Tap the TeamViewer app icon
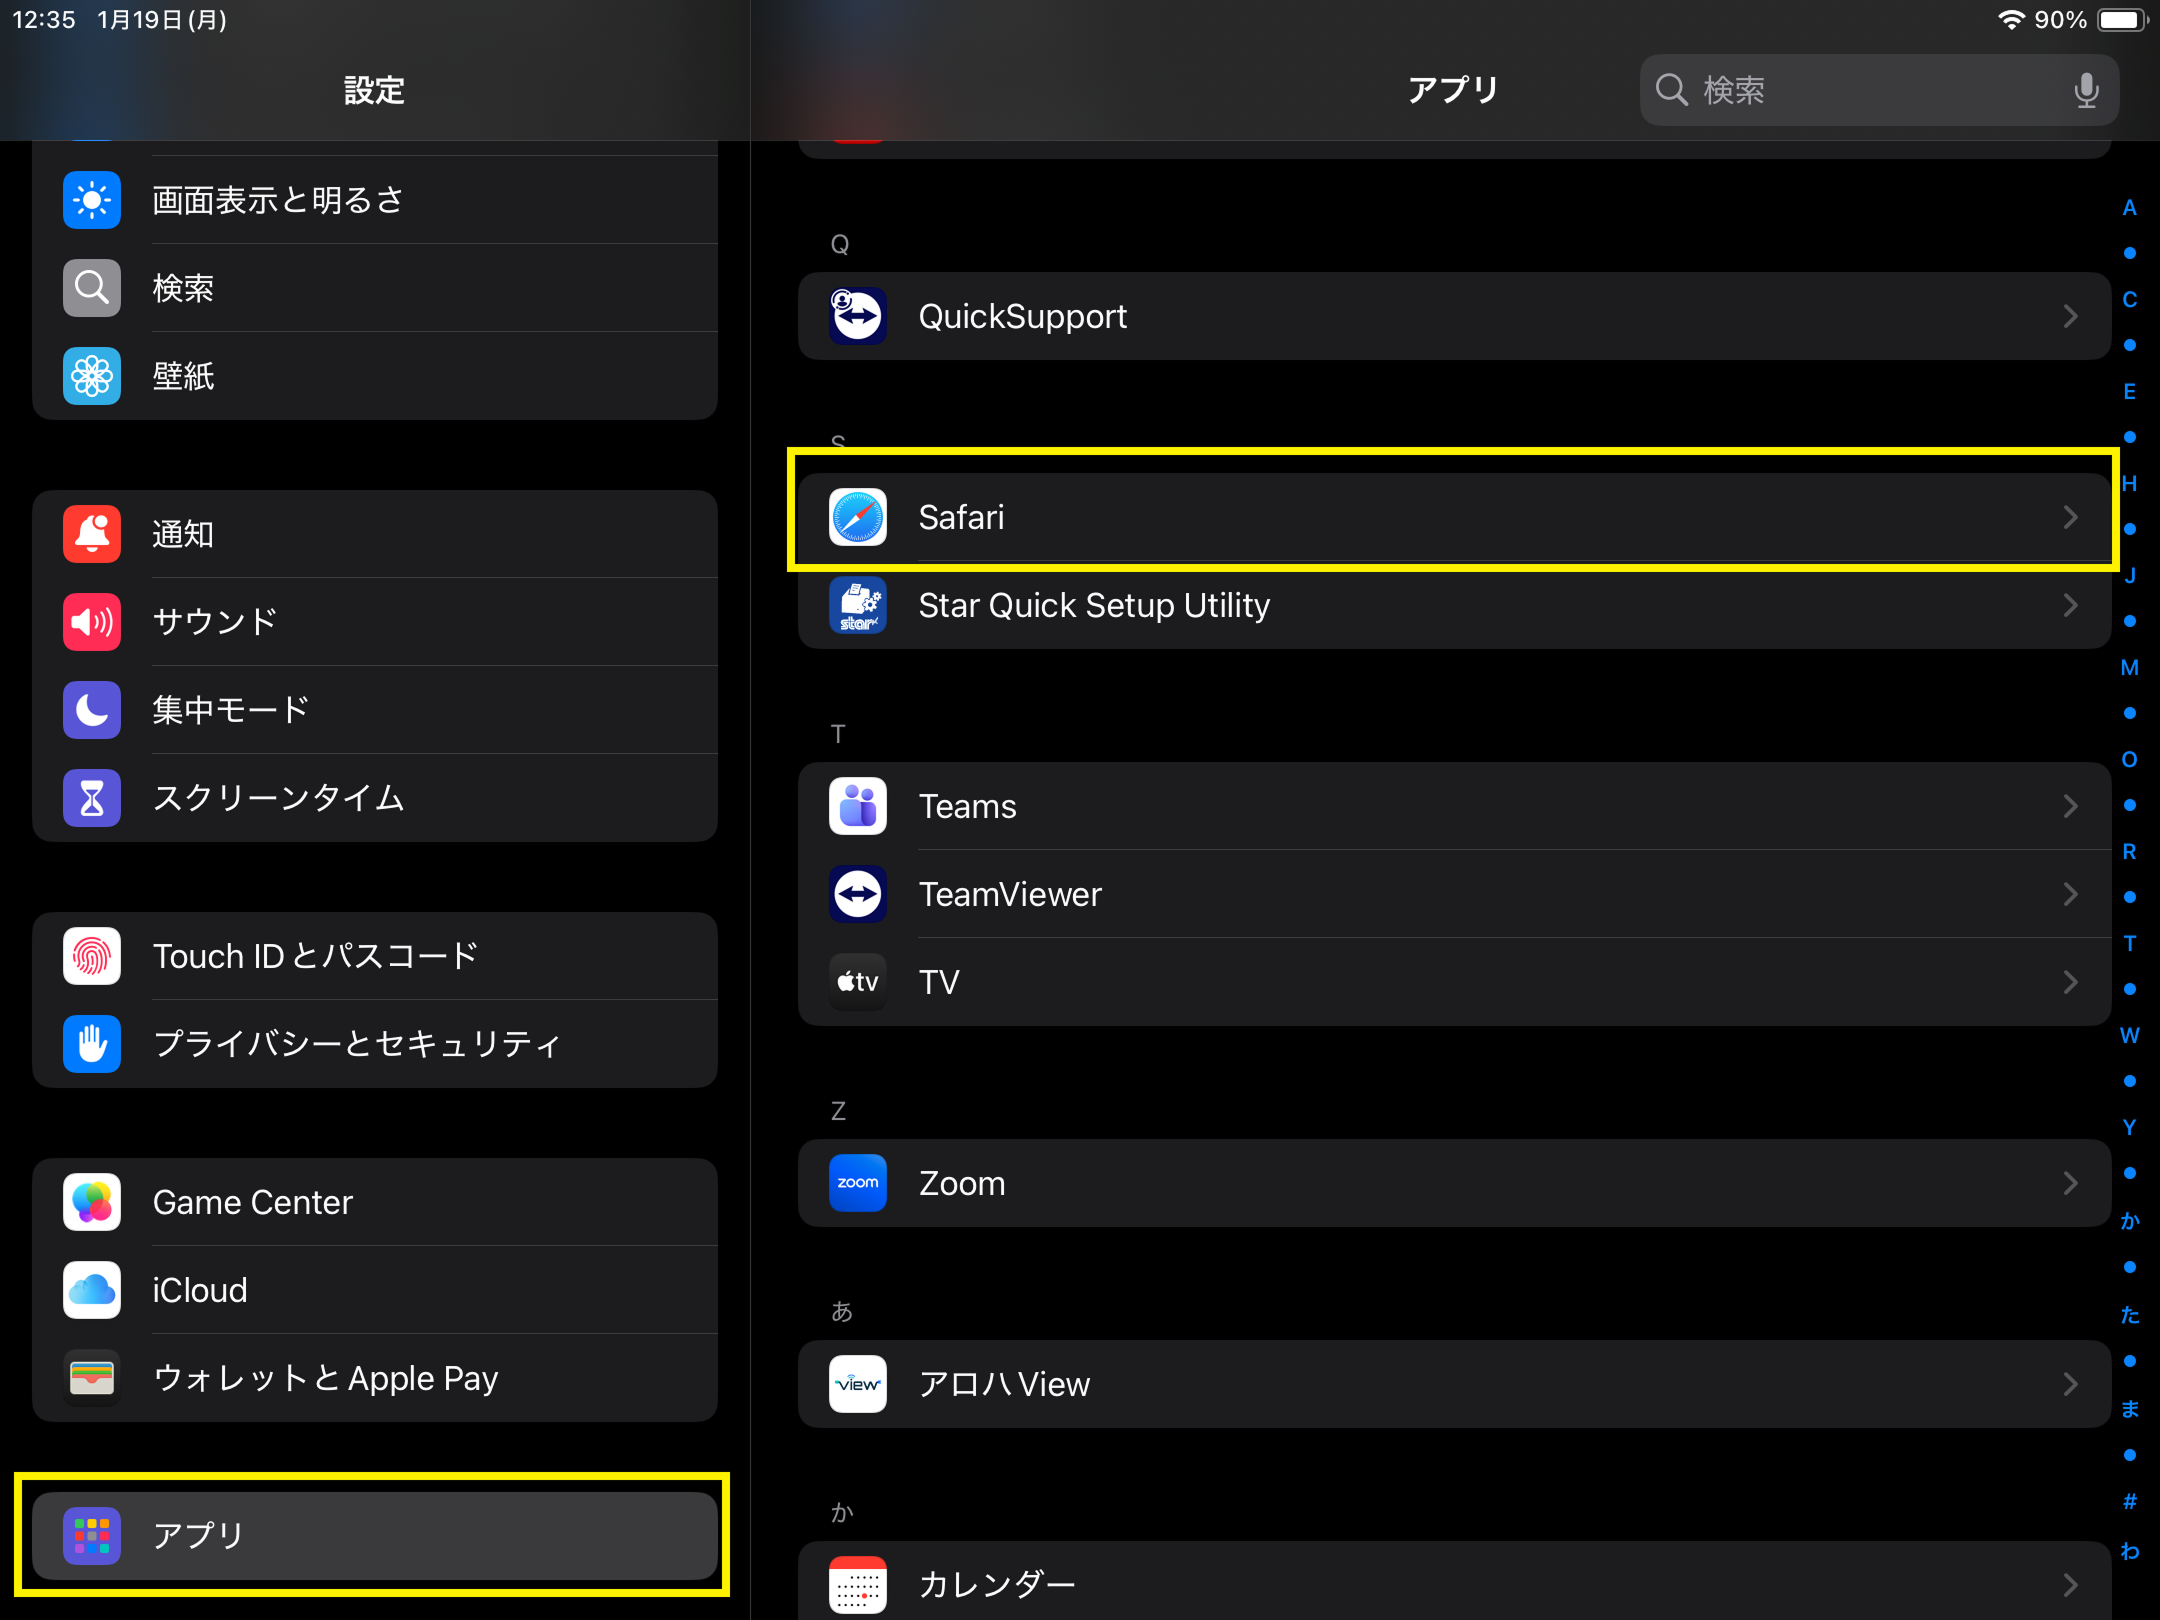The image size is (2160, 1620). (857, 894)
